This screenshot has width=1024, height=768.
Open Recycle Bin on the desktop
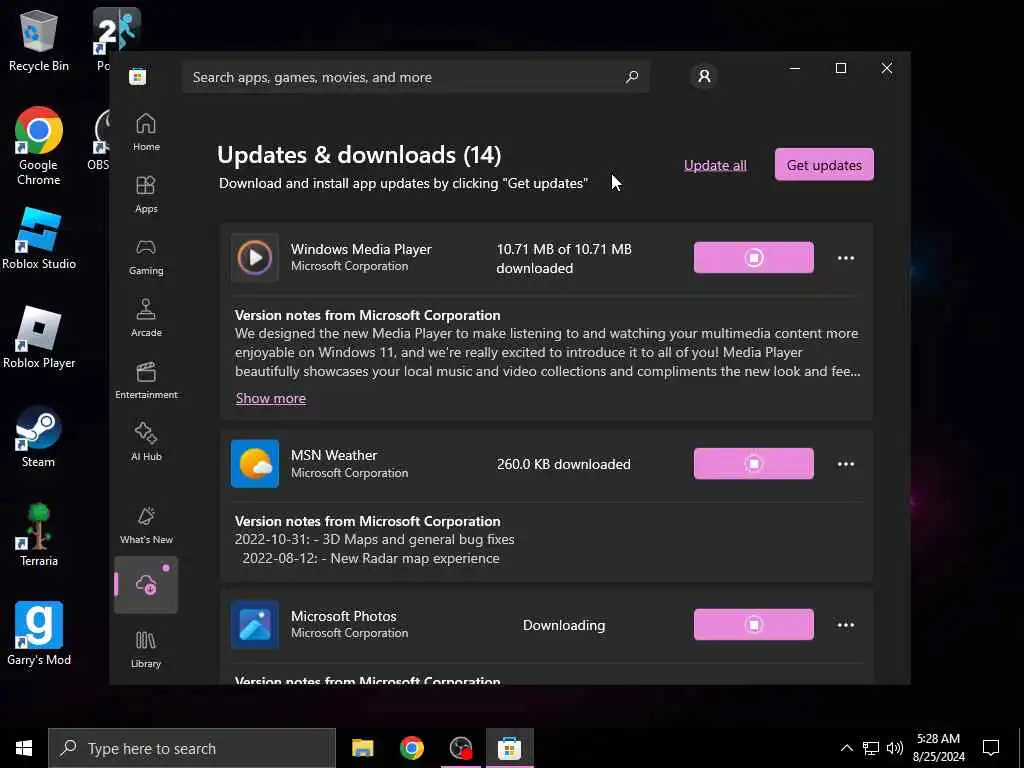[39, 40]
